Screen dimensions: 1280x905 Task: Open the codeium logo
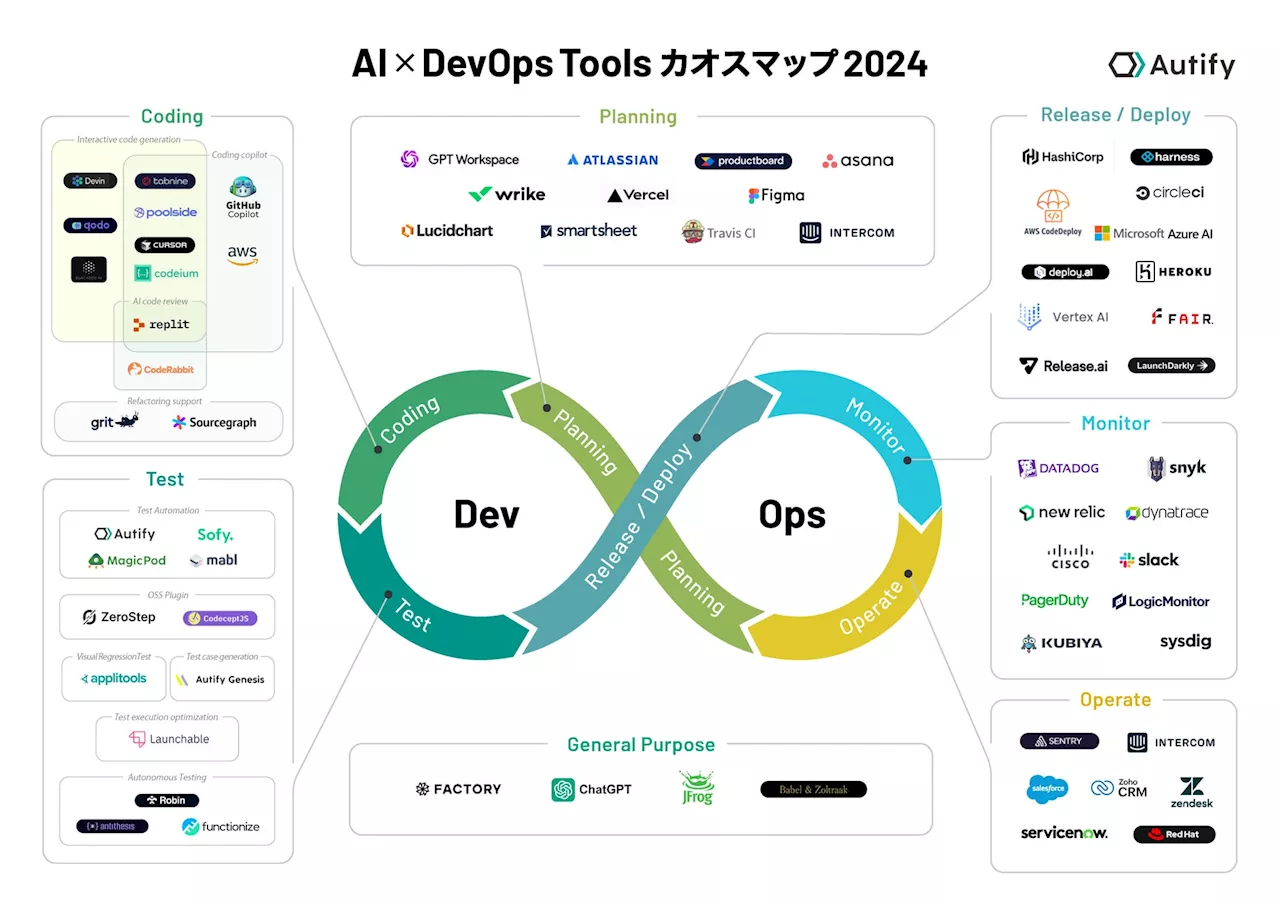166,273
